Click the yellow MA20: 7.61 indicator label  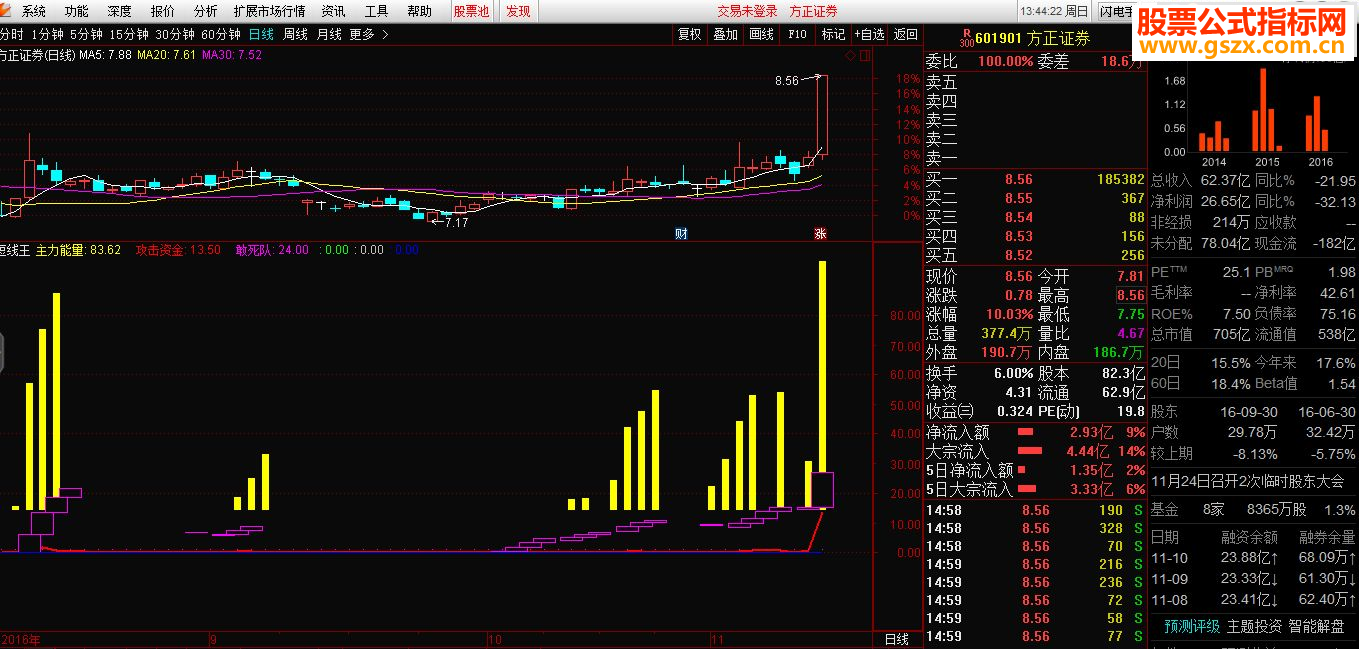(166, 55)
